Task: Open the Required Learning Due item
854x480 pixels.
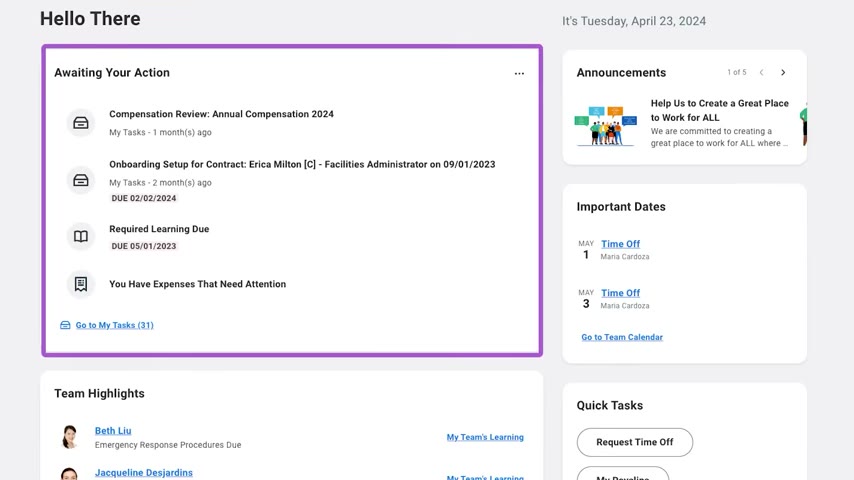Action: (159, 229)
